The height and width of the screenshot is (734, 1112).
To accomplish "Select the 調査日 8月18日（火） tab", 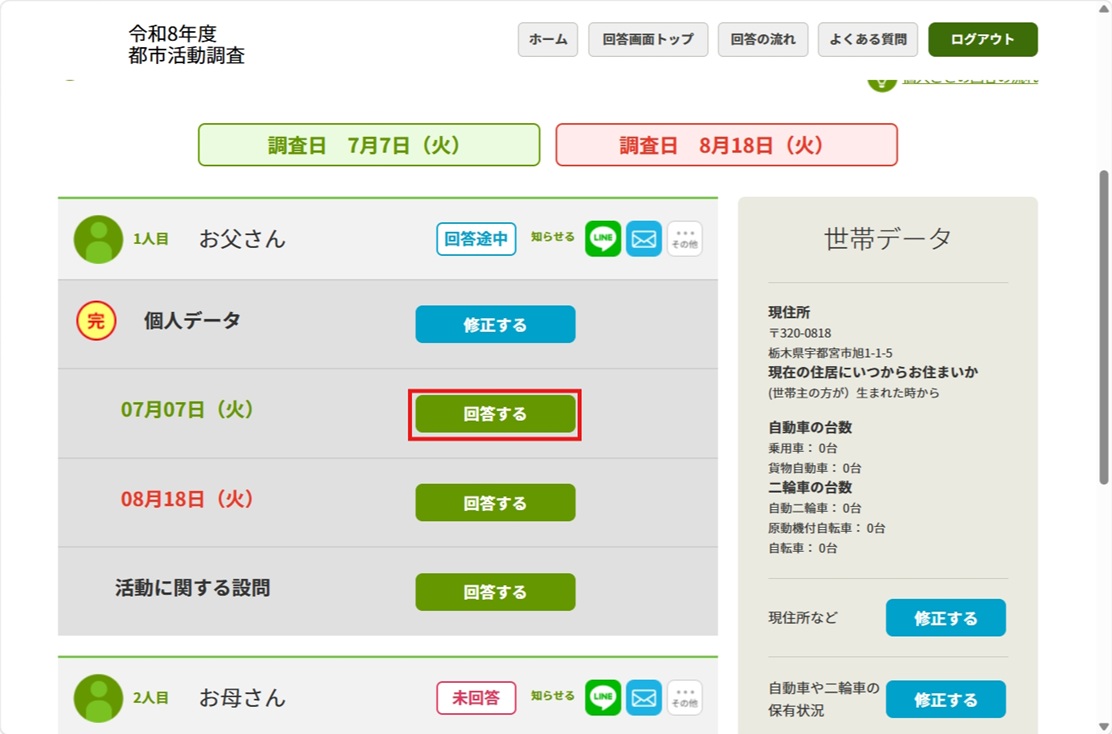I will 726,145.
